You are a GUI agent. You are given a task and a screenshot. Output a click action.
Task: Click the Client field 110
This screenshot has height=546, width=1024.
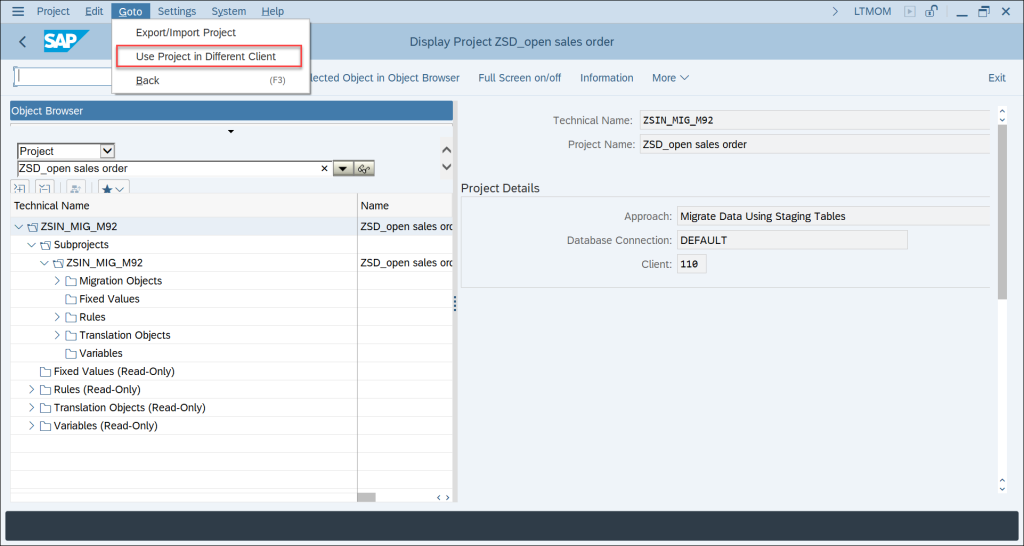coord(692,264)
